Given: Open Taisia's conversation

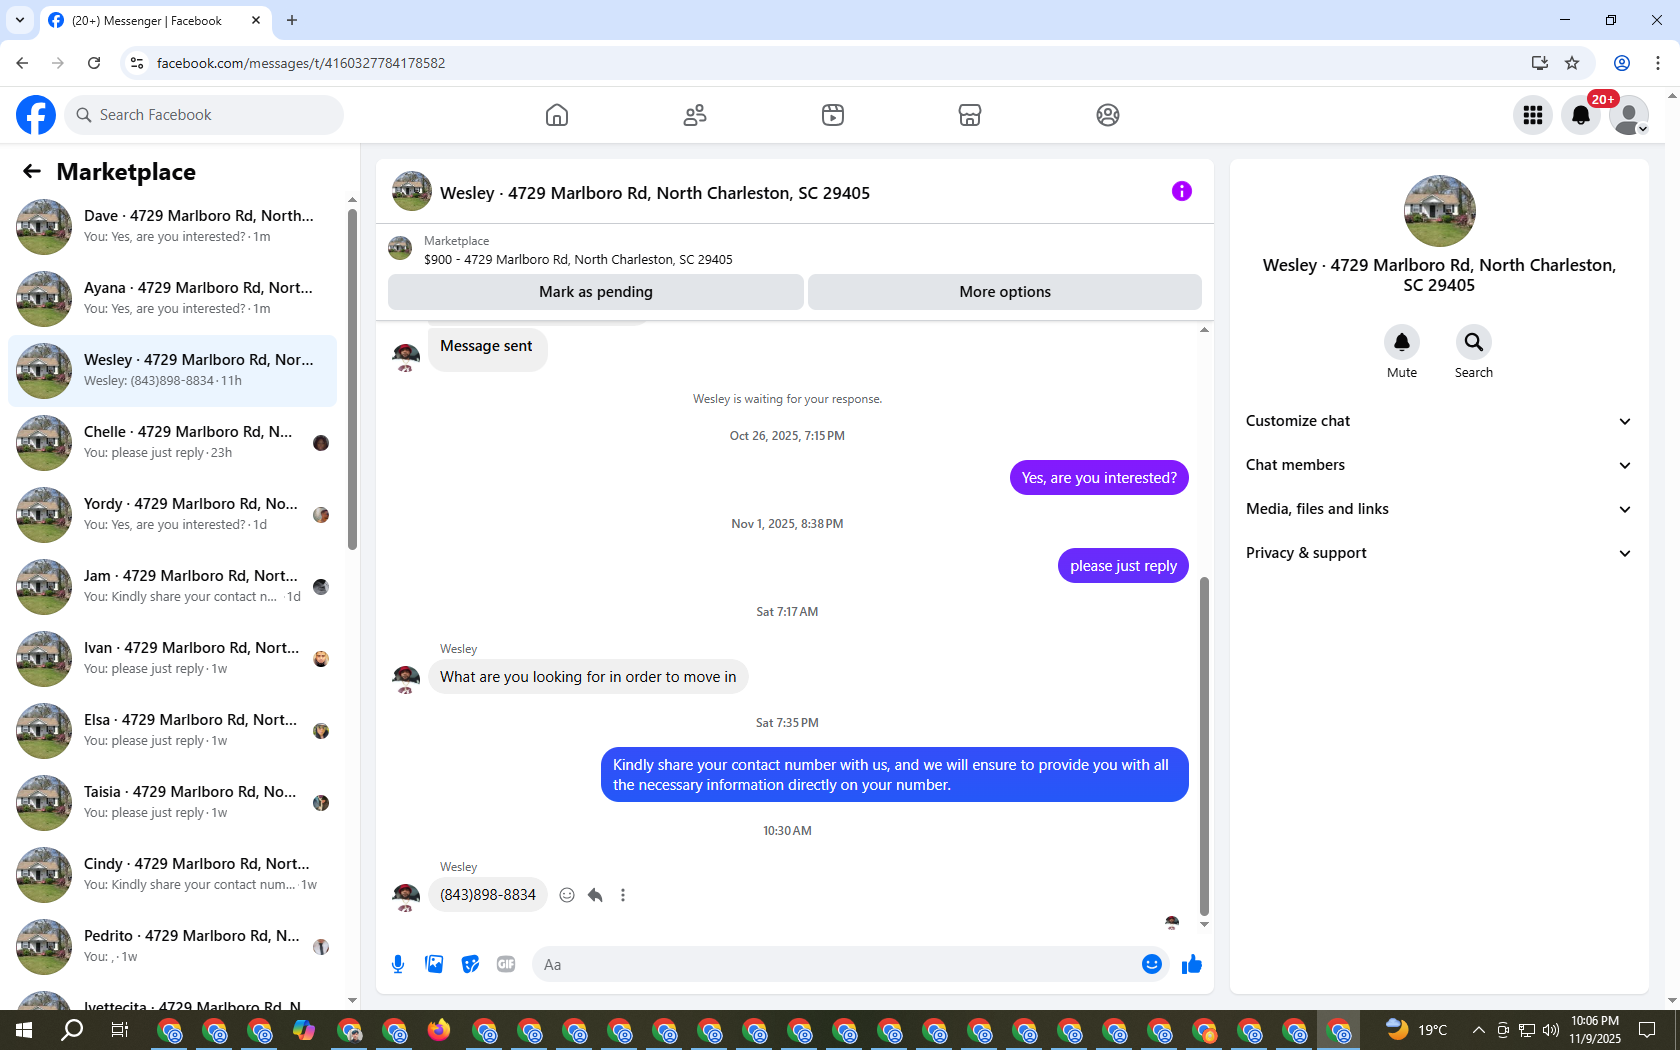Looking at the screenshot, I should coord(172,803).
